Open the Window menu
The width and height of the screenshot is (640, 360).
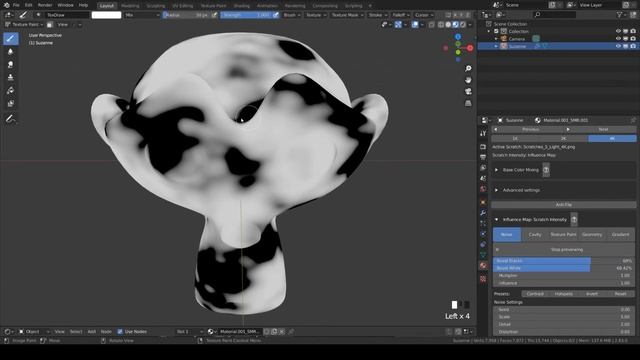tap(65, 5)
